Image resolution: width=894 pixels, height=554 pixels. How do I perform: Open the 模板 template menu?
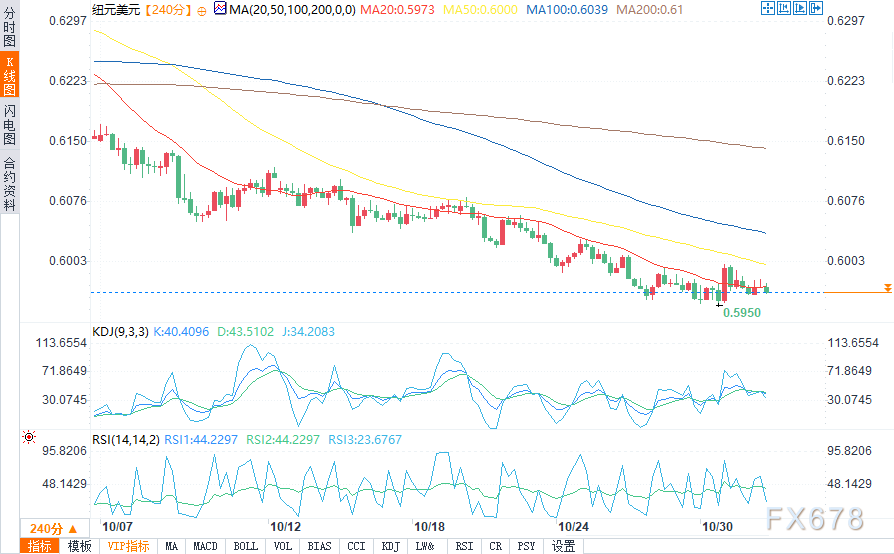[79, 546]
